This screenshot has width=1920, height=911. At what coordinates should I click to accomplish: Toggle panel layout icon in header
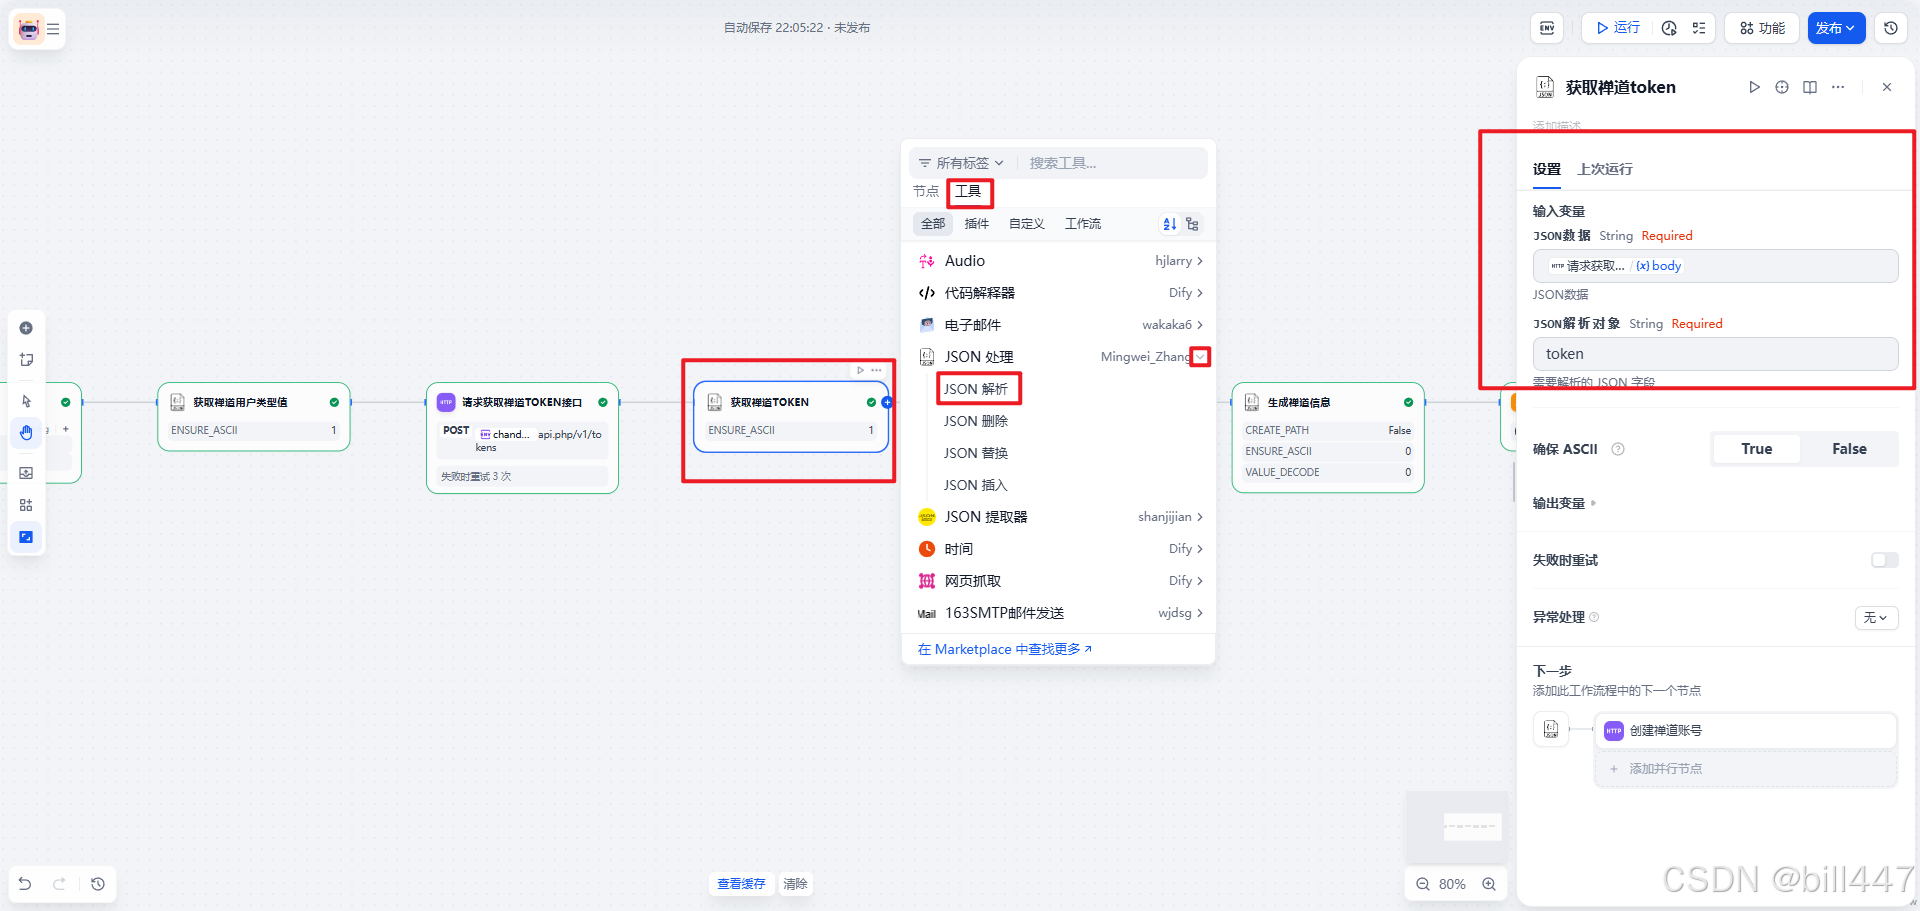point(1810,87)
